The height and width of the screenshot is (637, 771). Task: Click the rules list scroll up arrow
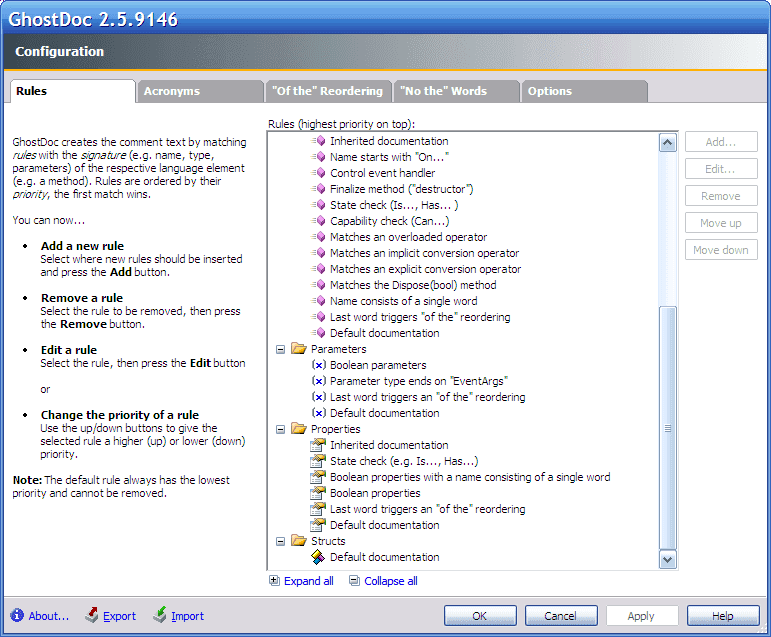click(x=667, y=143)
